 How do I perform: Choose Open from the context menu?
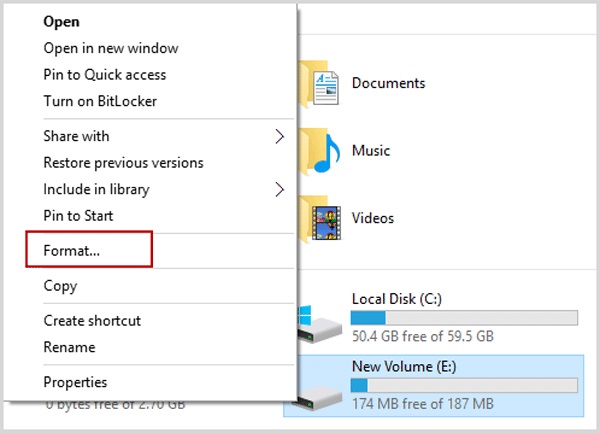pyautogui.click(x=62, y=21)
